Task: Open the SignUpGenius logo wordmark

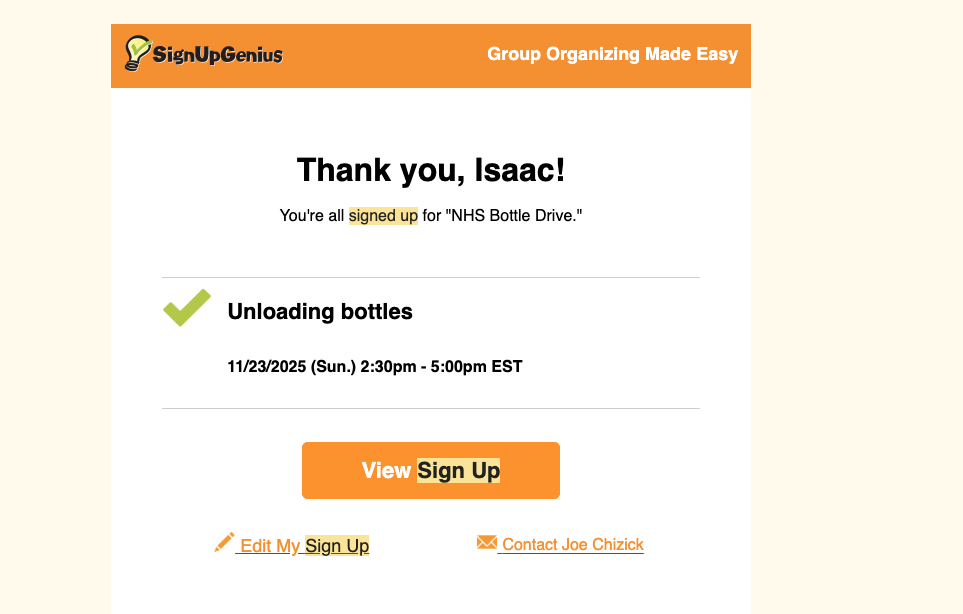Action: tap(218, 55)
